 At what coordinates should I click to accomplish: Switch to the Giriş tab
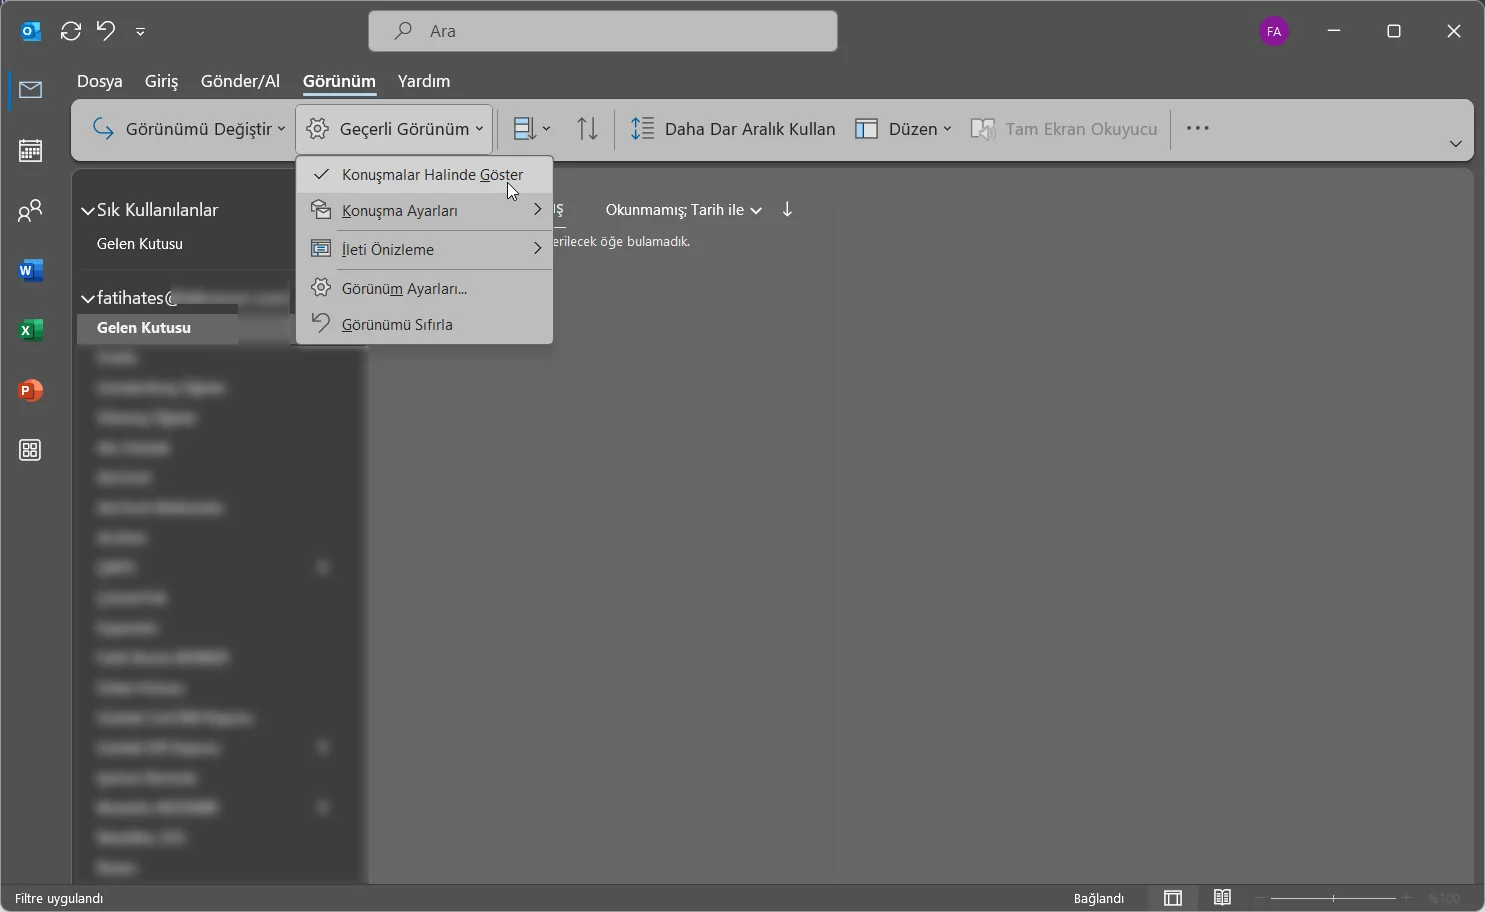(162, 81)
